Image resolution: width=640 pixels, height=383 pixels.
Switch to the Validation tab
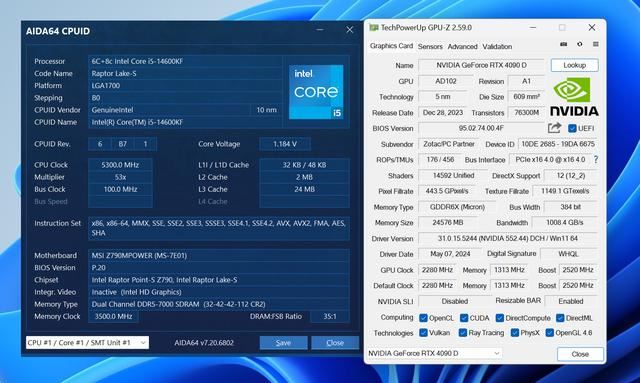click(497, 47)
